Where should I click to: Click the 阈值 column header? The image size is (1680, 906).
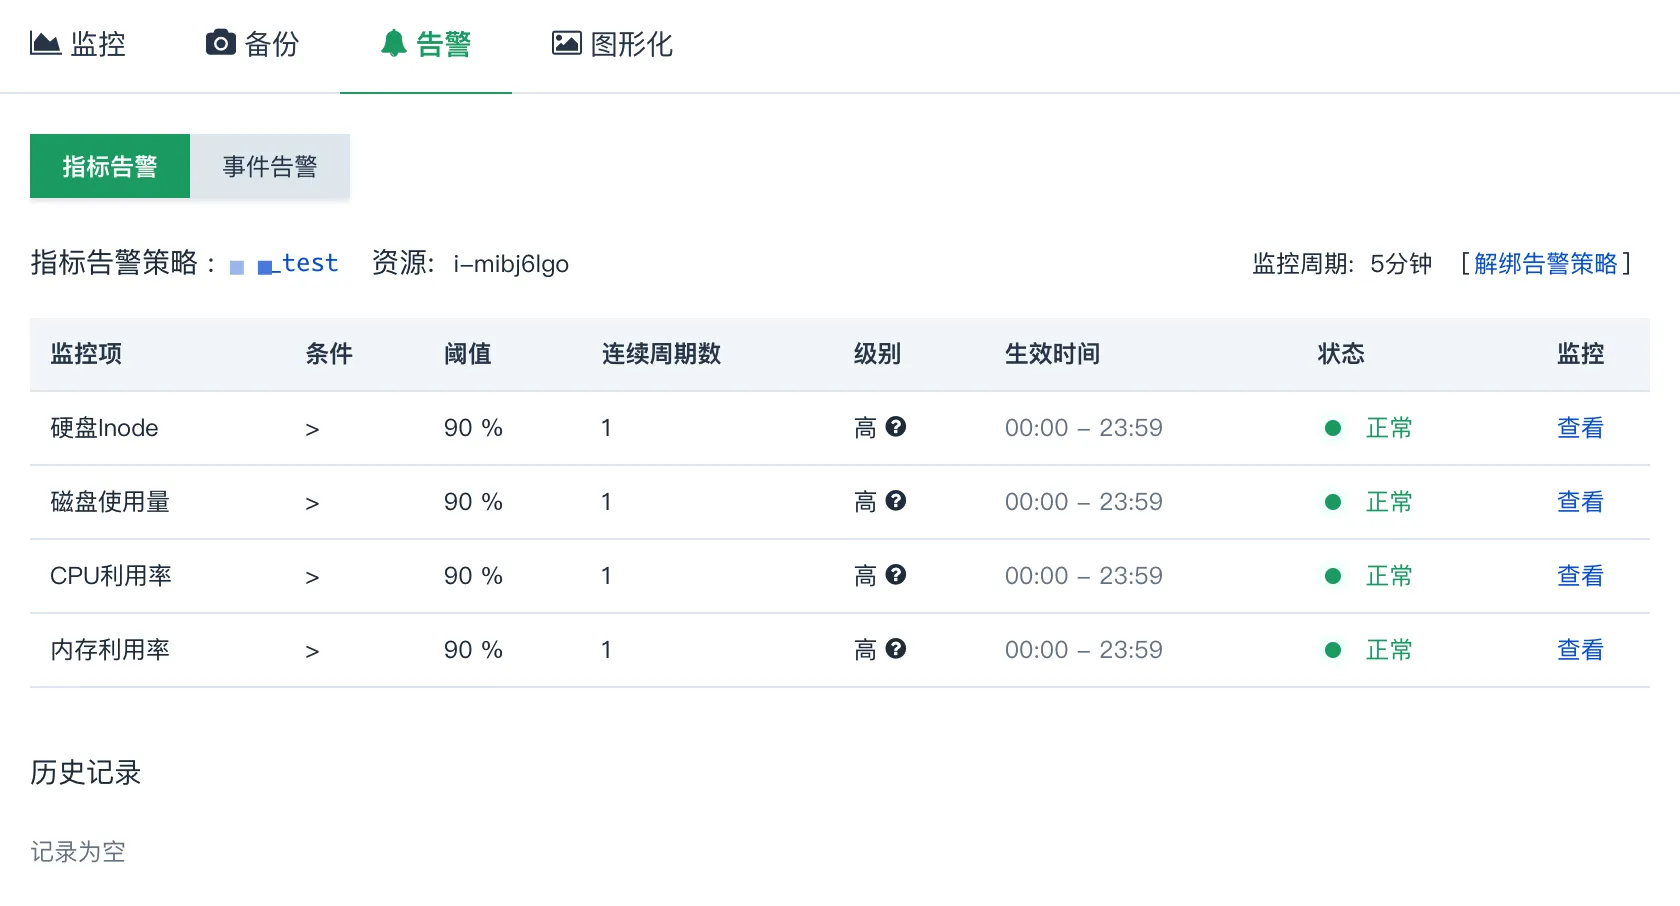(x=468, y=354)
